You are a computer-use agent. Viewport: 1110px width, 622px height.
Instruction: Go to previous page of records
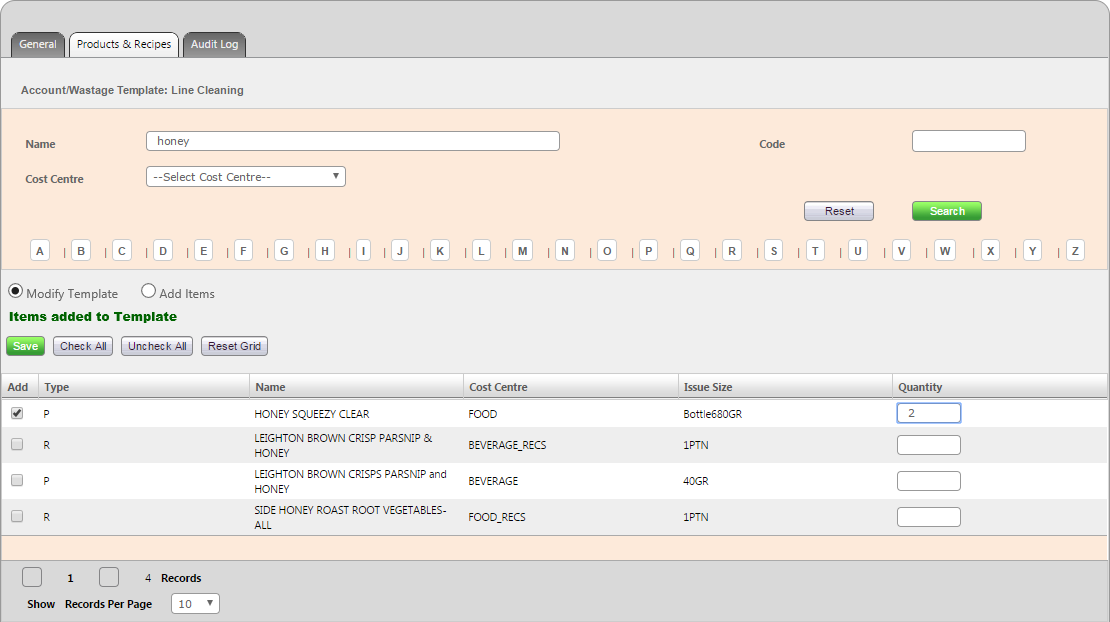tap(32, 577)
